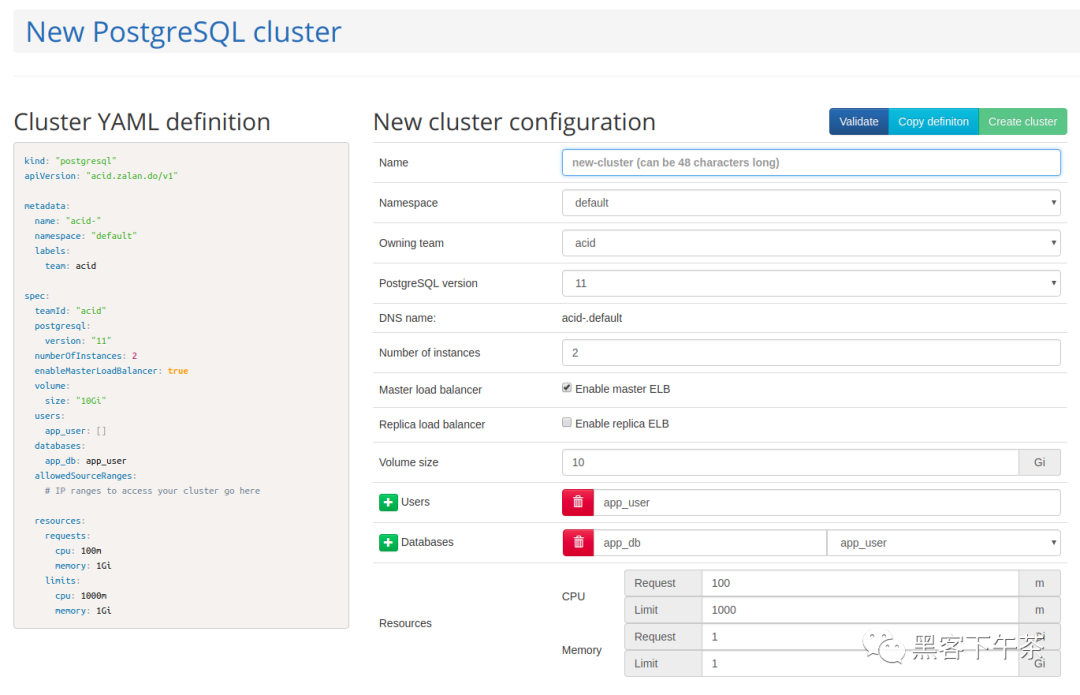Delete the app_user user with trash icon
Image resolution: width=1080 pixels, height=695 pixels.
point(578,502)
